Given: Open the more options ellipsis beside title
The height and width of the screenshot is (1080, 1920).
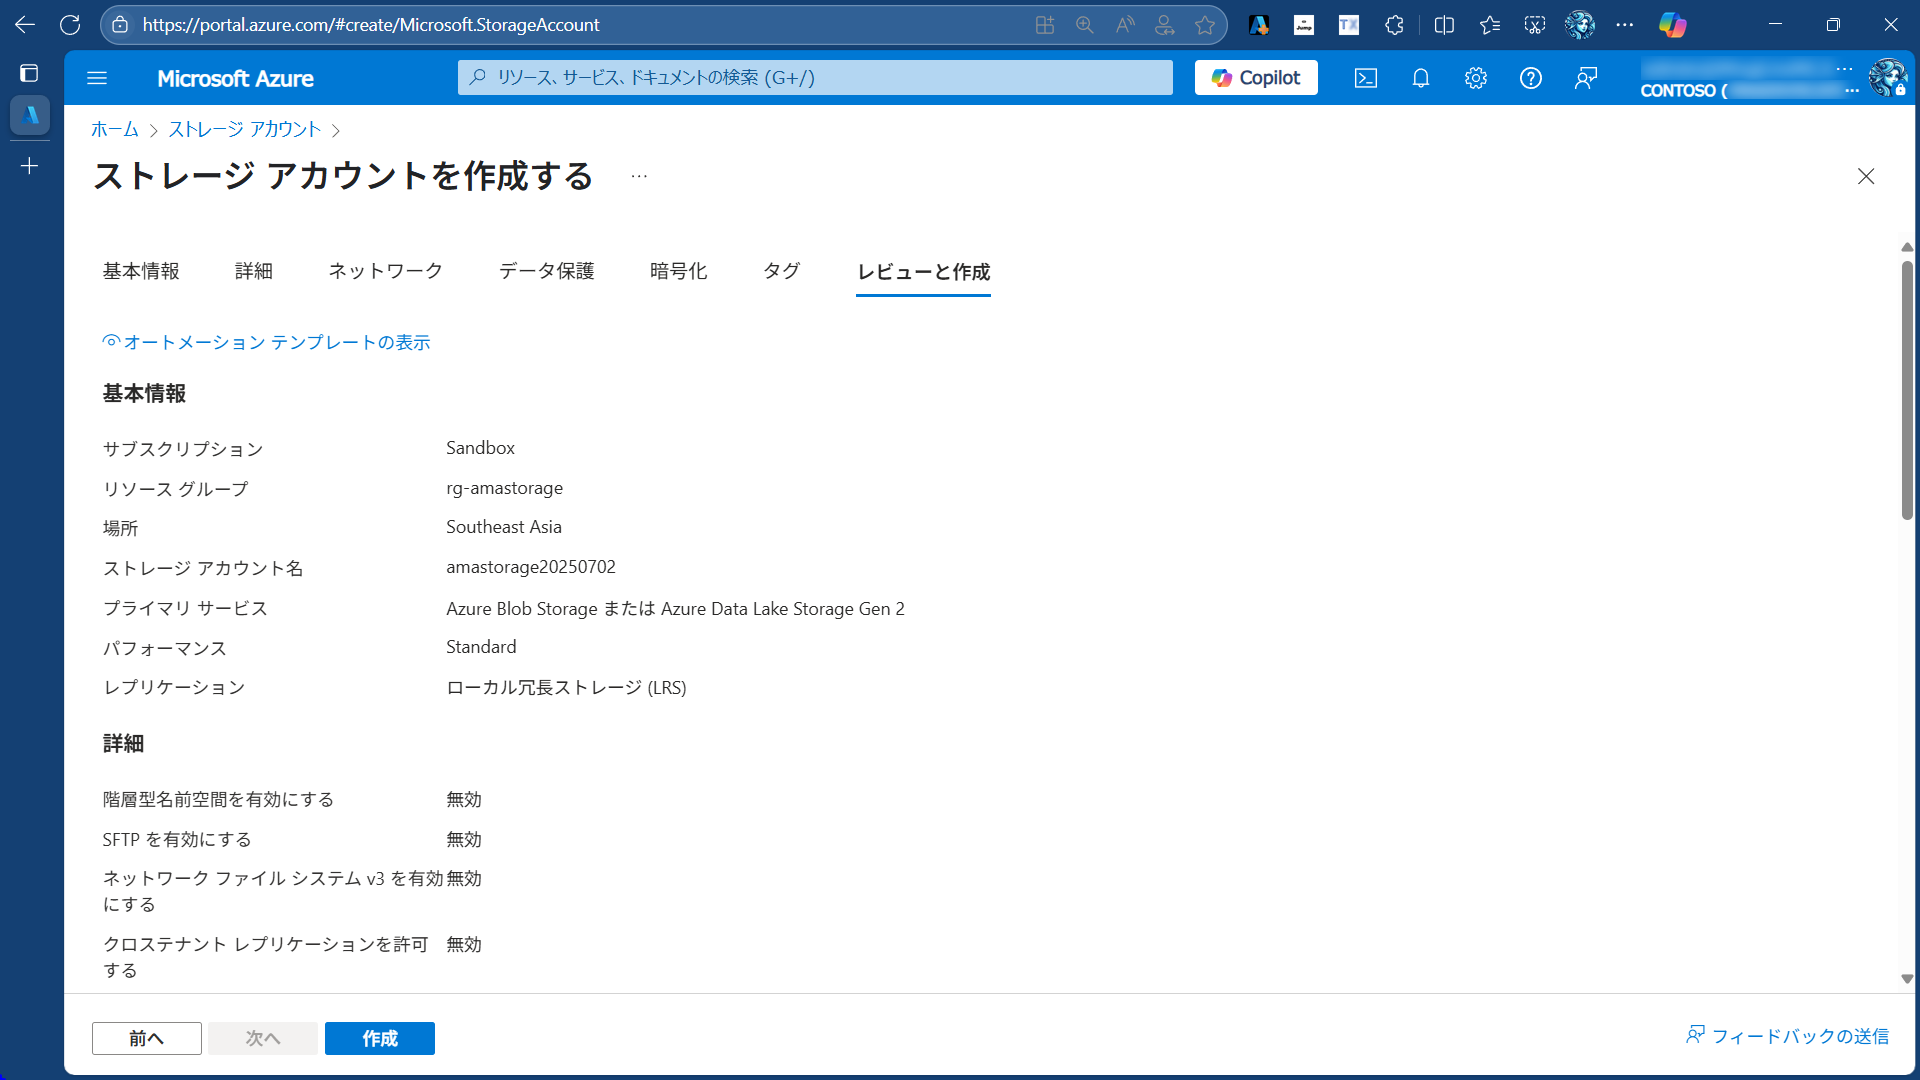Looking at the screenshot, I should click(639, 177).
